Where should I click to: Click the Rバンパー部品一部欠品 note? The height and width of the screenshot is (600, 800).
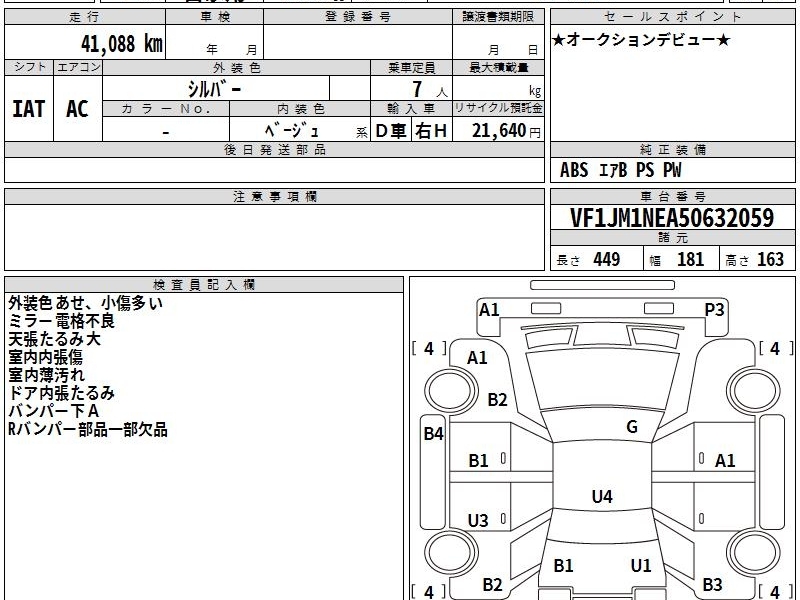click(x=87, y=429)
